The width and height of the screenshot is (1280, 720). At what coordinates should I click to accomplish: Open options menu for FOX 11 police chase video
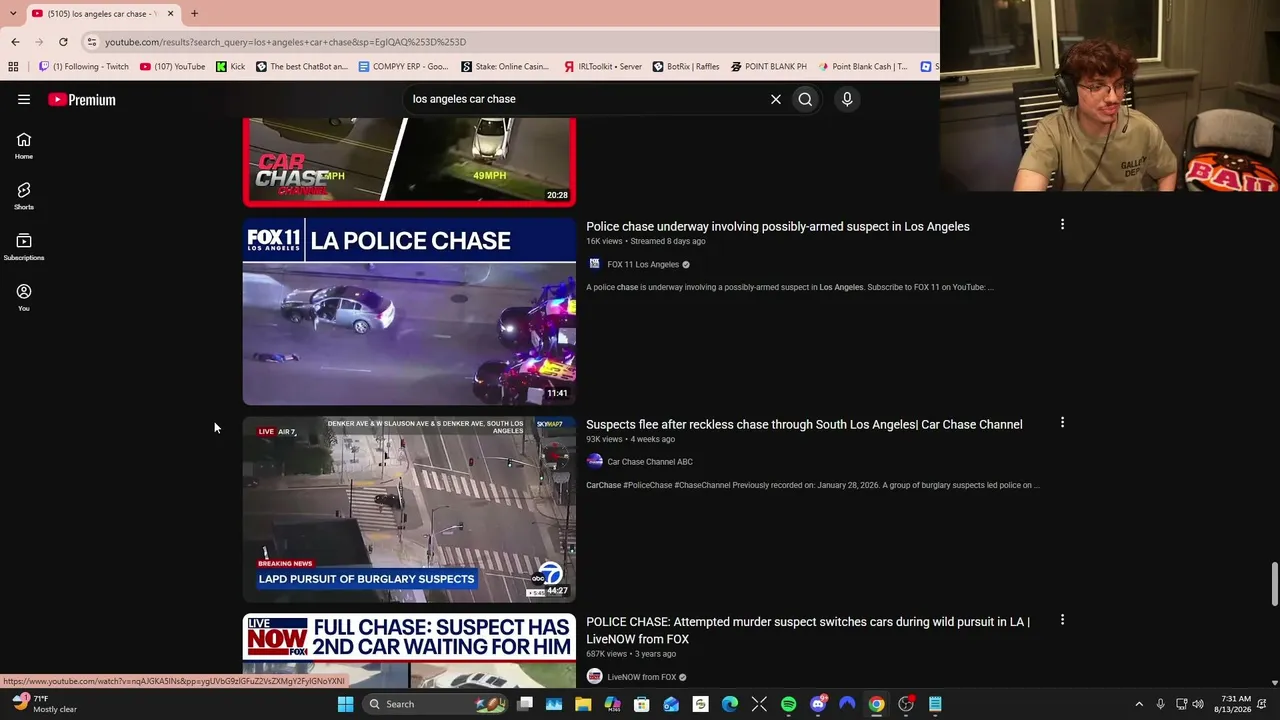[x=1062, y=225]
